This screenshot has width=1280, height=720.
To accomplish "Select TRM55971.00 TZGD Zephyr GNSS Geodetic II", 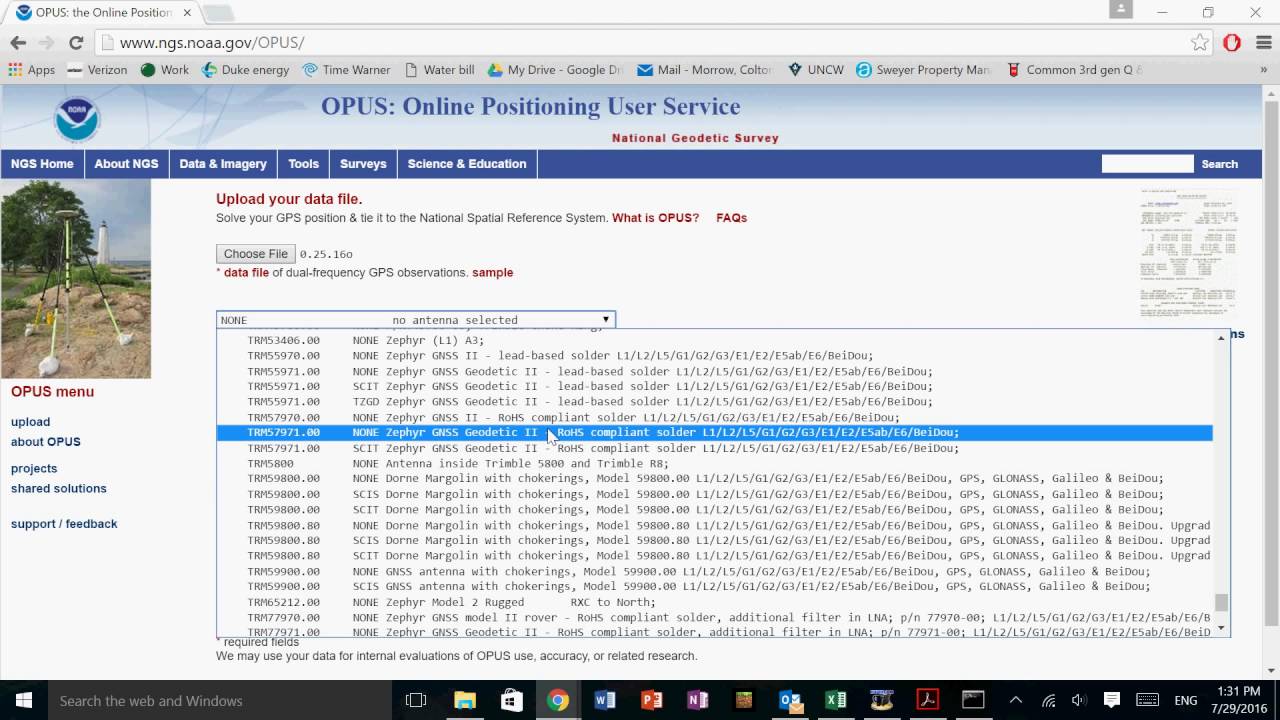I will coord(715,401).
